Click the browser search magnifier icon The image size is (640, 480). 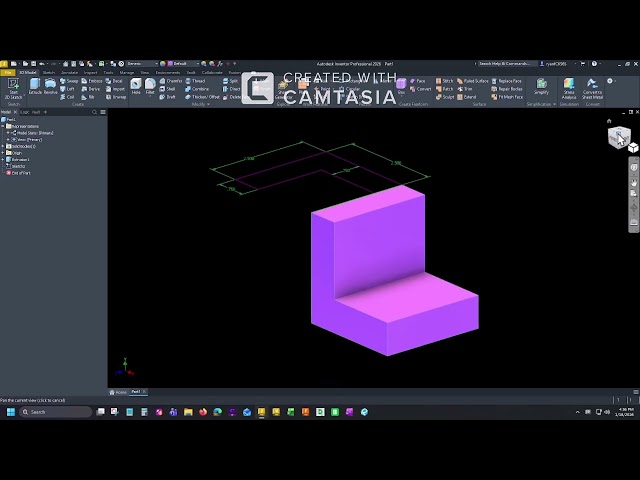coord(95,112)
